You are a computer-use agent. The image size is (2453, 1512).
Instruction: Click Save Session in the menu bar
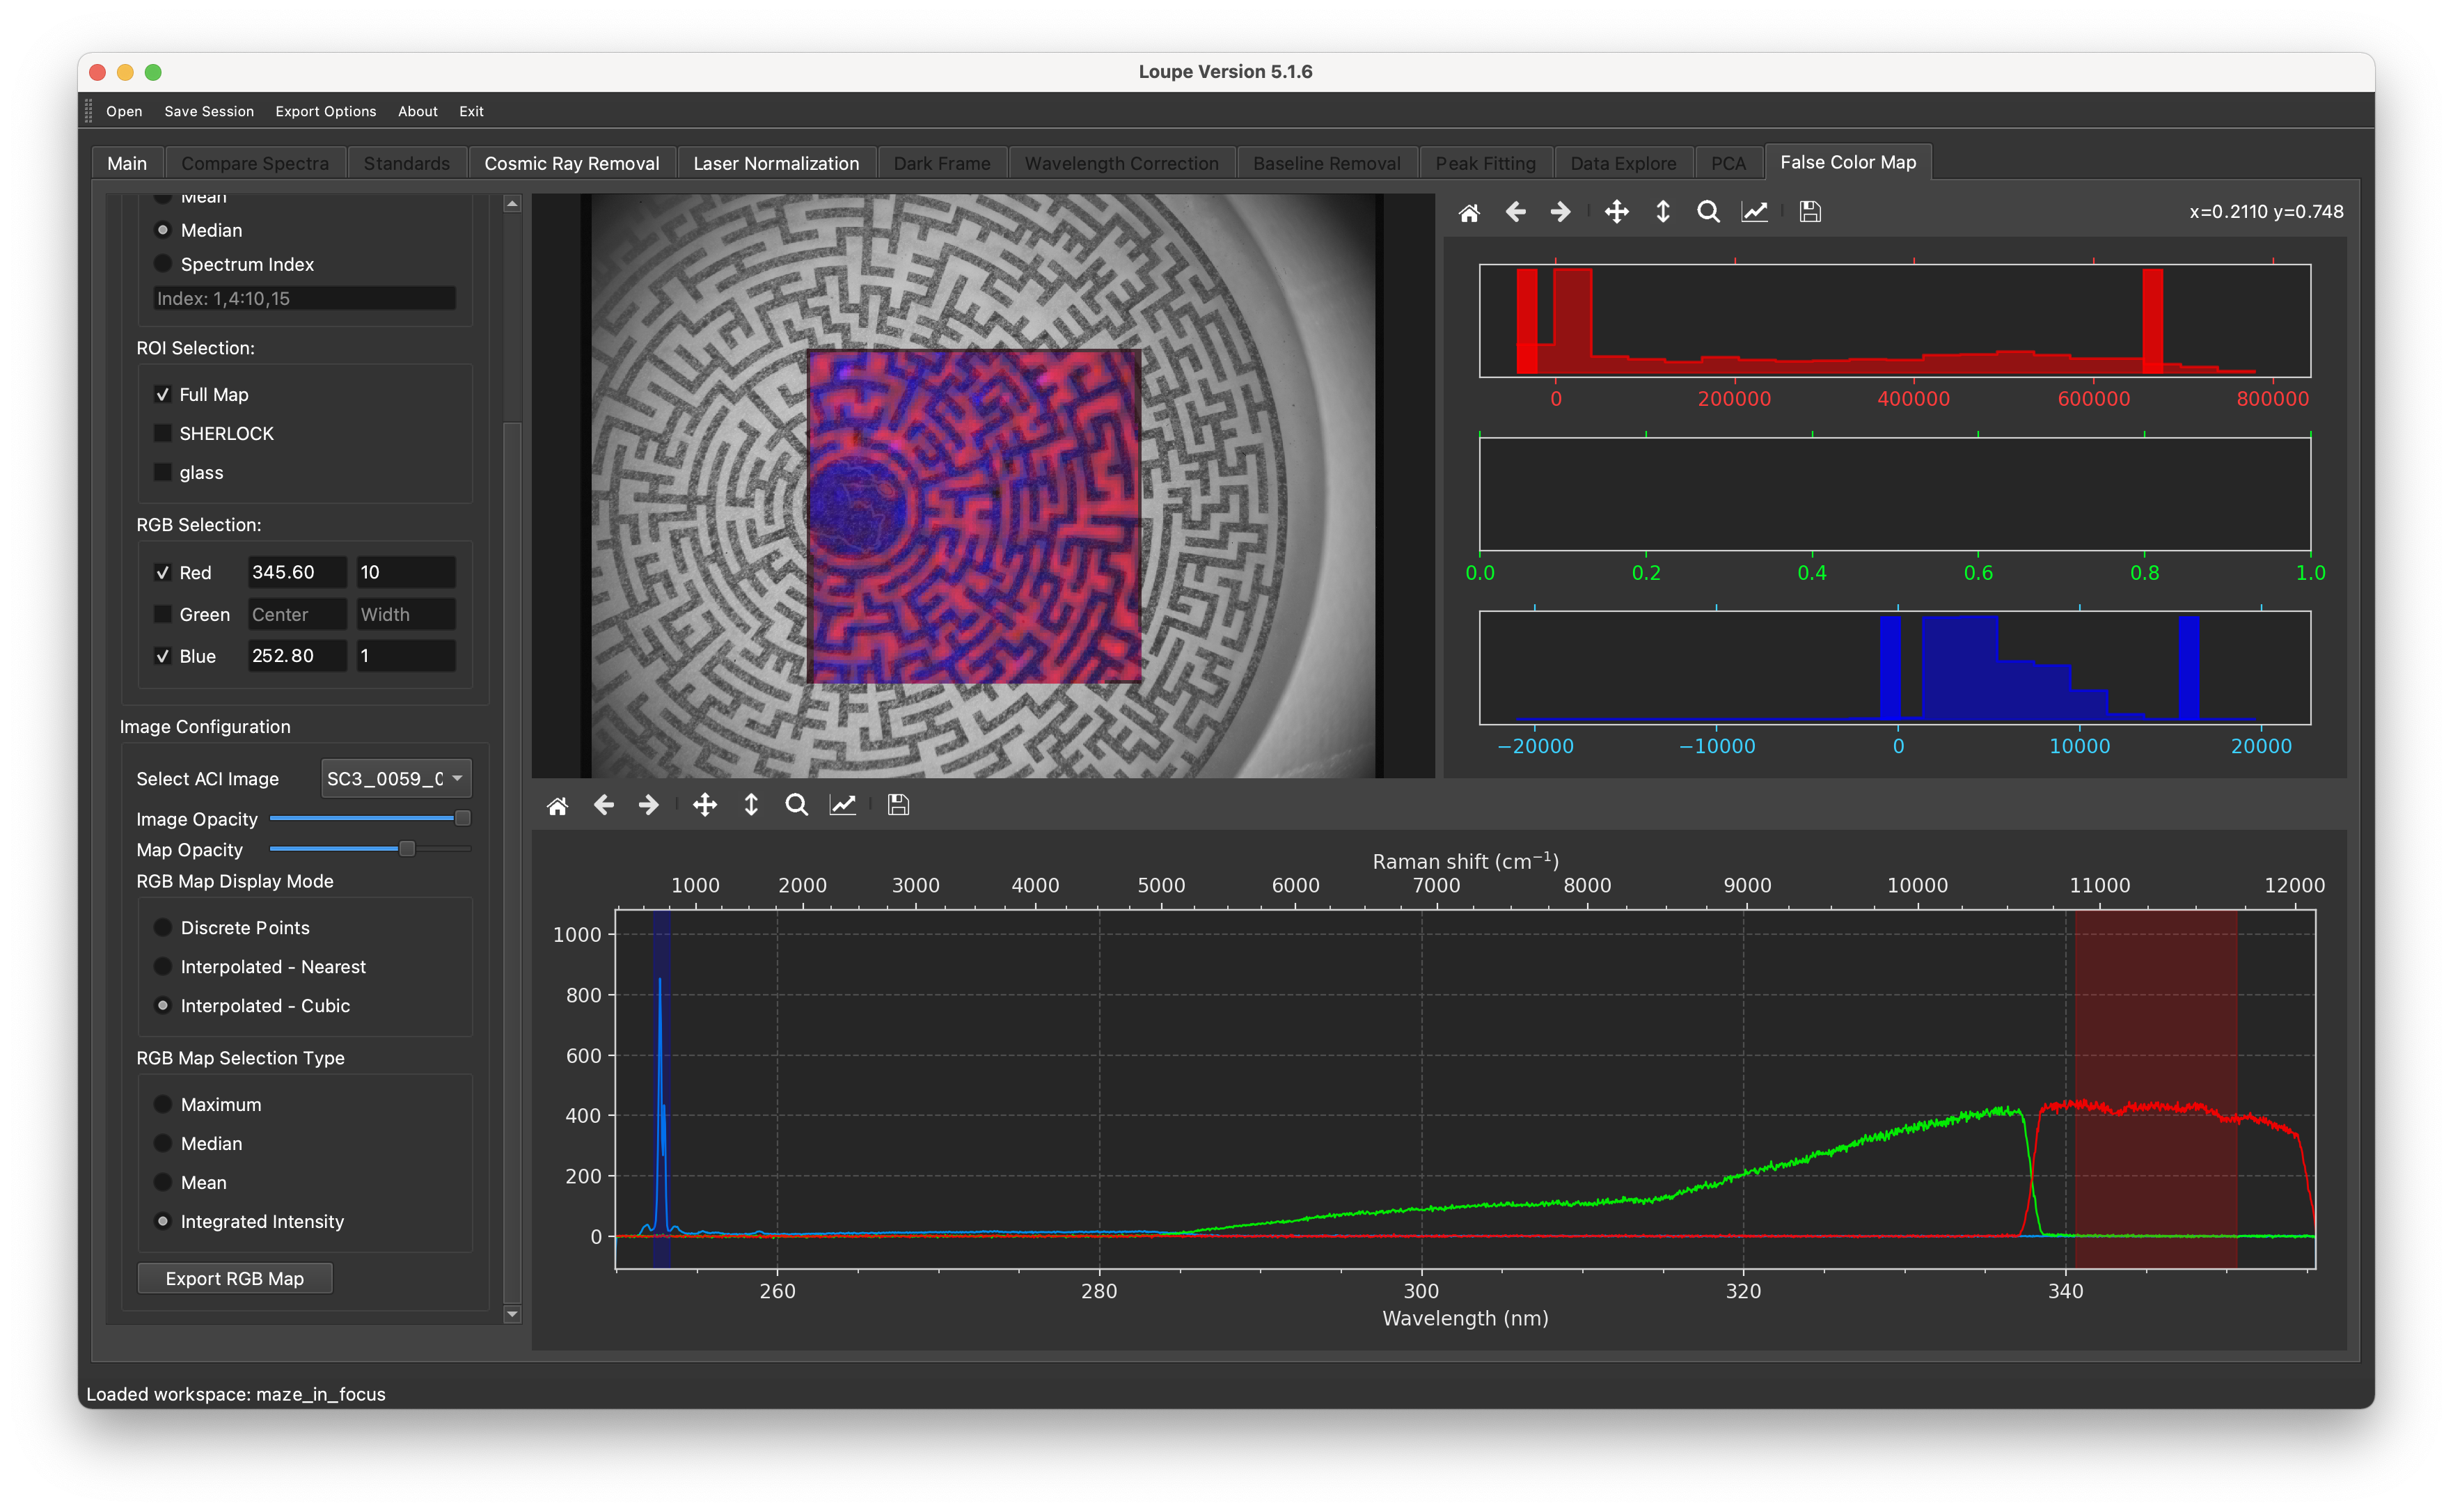(x=209, y=111)
